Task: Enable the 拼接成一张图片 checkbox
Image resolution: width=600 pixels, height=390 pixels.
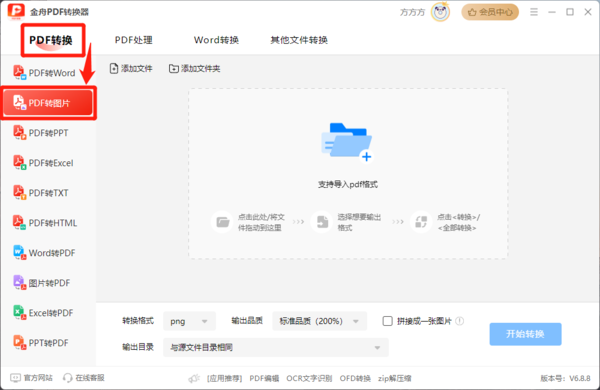Action: (388, 321)
